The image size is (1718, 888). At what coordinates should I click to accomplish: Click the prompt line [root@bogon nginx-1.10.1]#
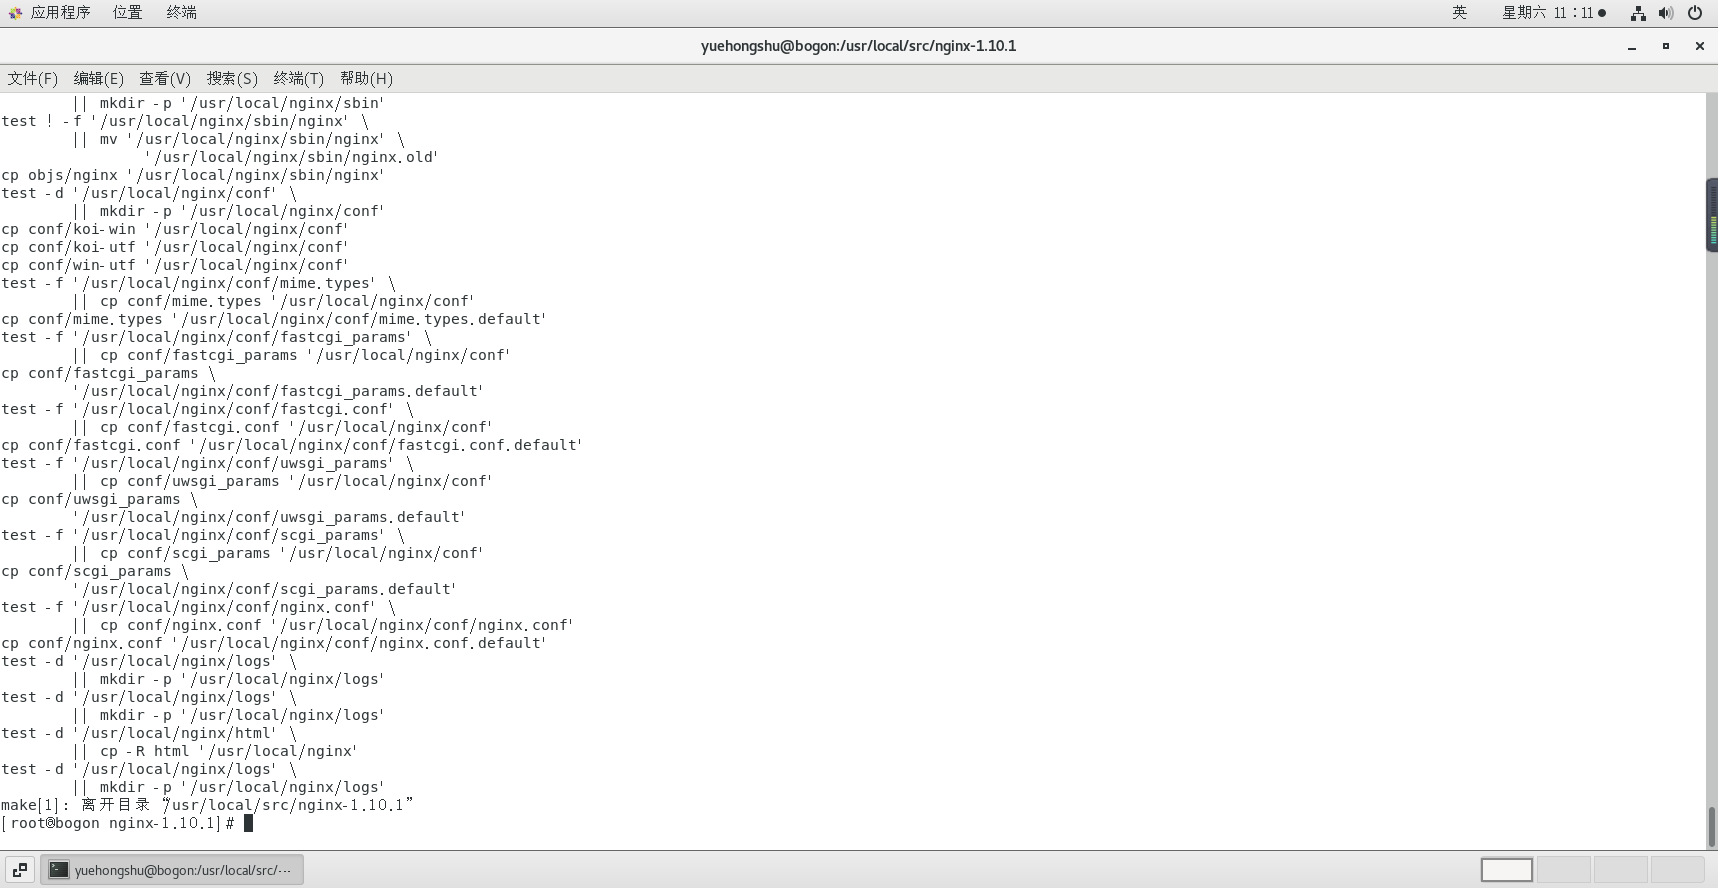(x=118, y=823)
